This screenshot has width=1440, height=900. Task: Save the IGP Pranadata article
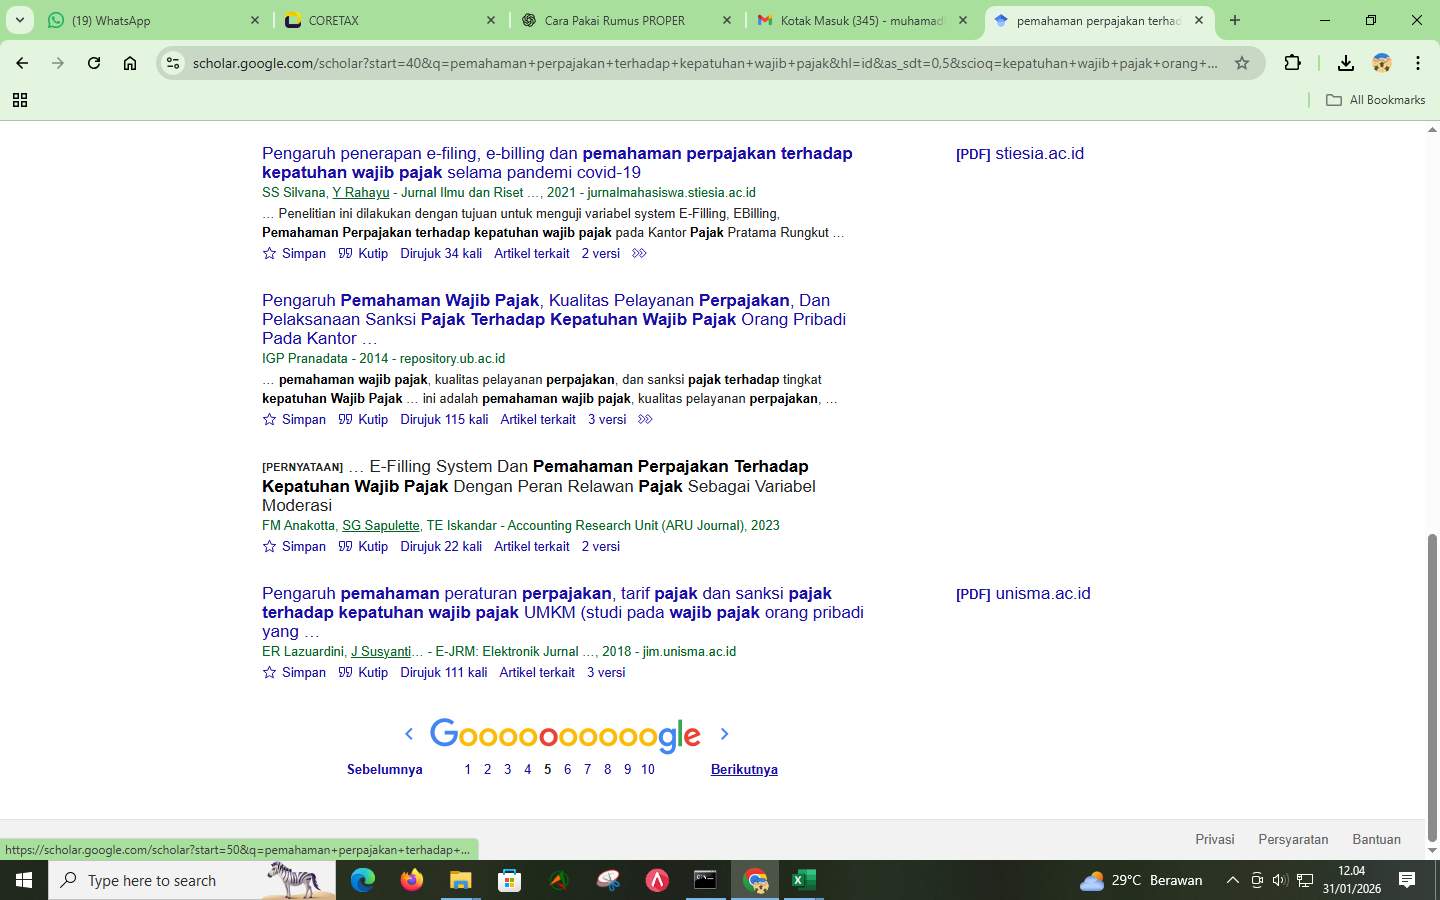click(x=294, y=419)
